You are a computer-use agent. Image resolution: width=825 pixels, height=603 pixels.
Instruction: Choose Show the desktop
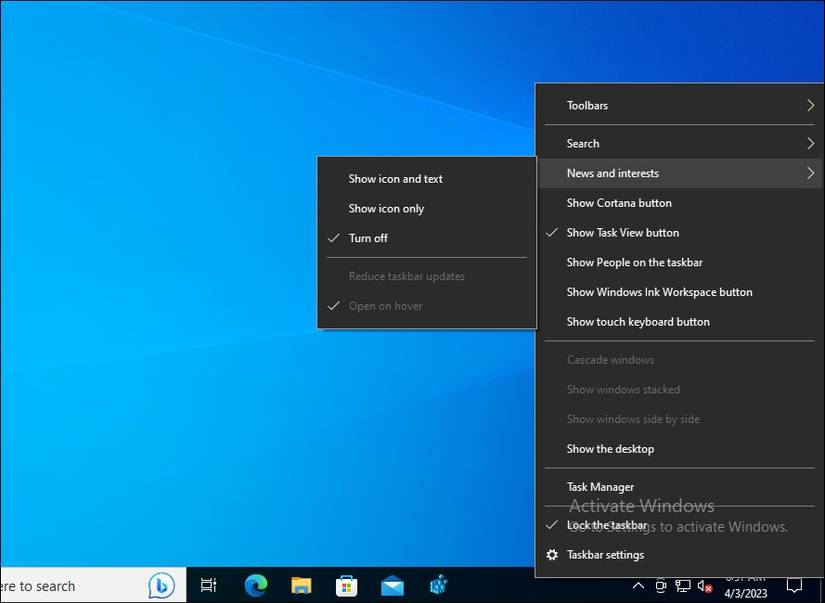[680, 449]
